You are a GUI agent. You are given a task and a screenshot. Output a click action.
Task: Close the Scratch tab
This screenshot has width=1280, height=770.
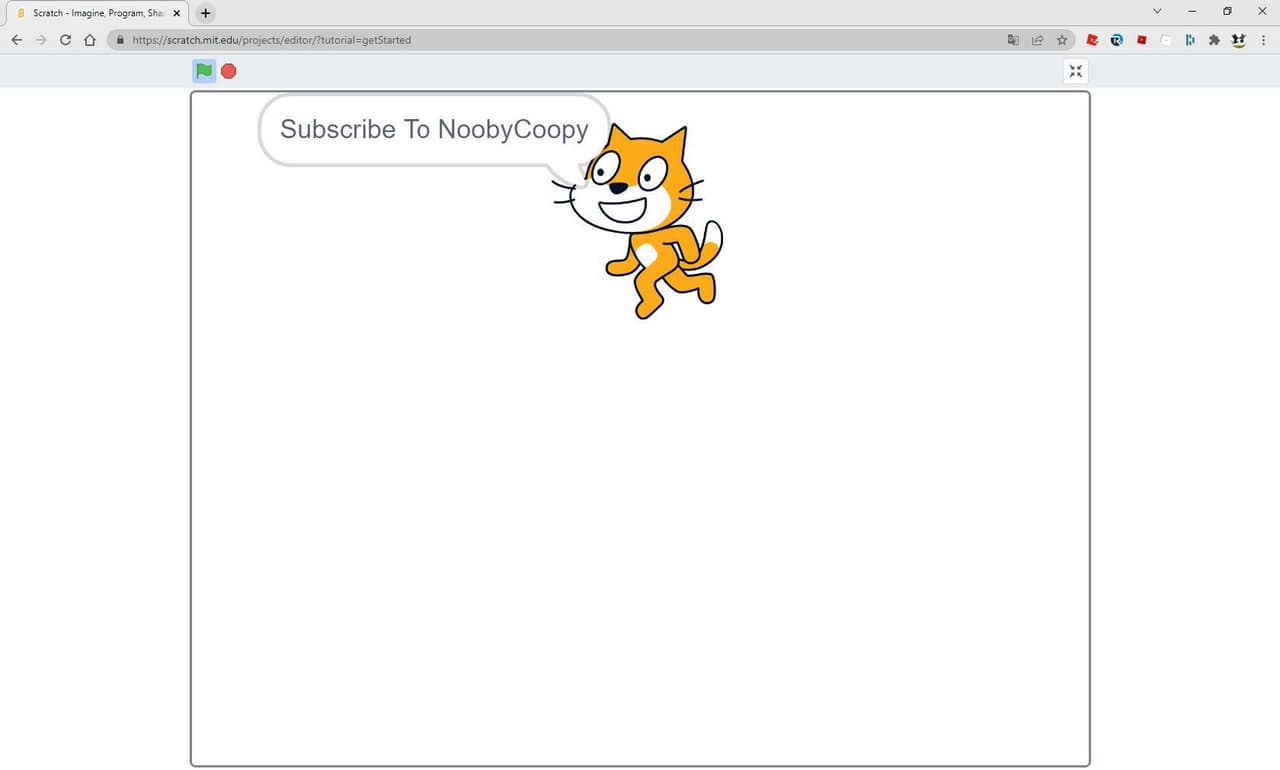click(177, 13)
